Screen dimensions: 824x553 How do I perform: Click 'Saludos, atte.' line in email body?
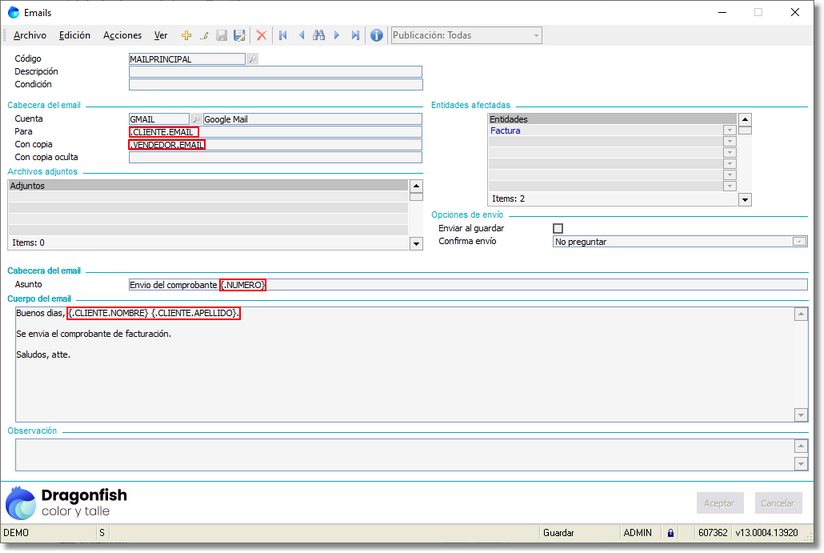click(x=43, y=355)
